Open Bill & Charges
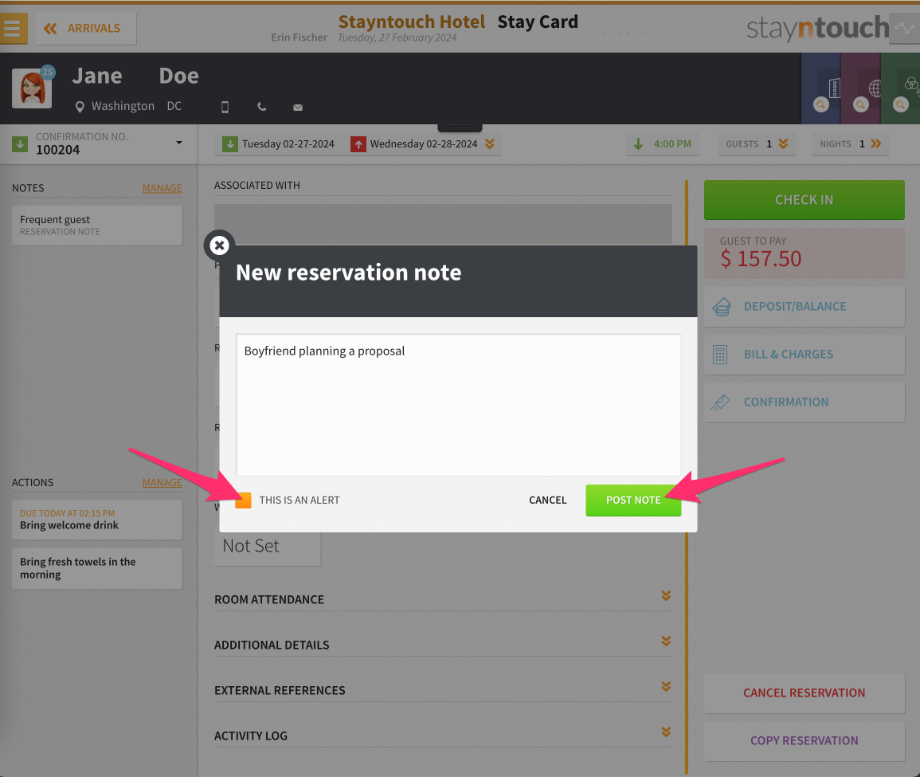The height and width of the screenshot is (777, 920). (x=804, y=354)
